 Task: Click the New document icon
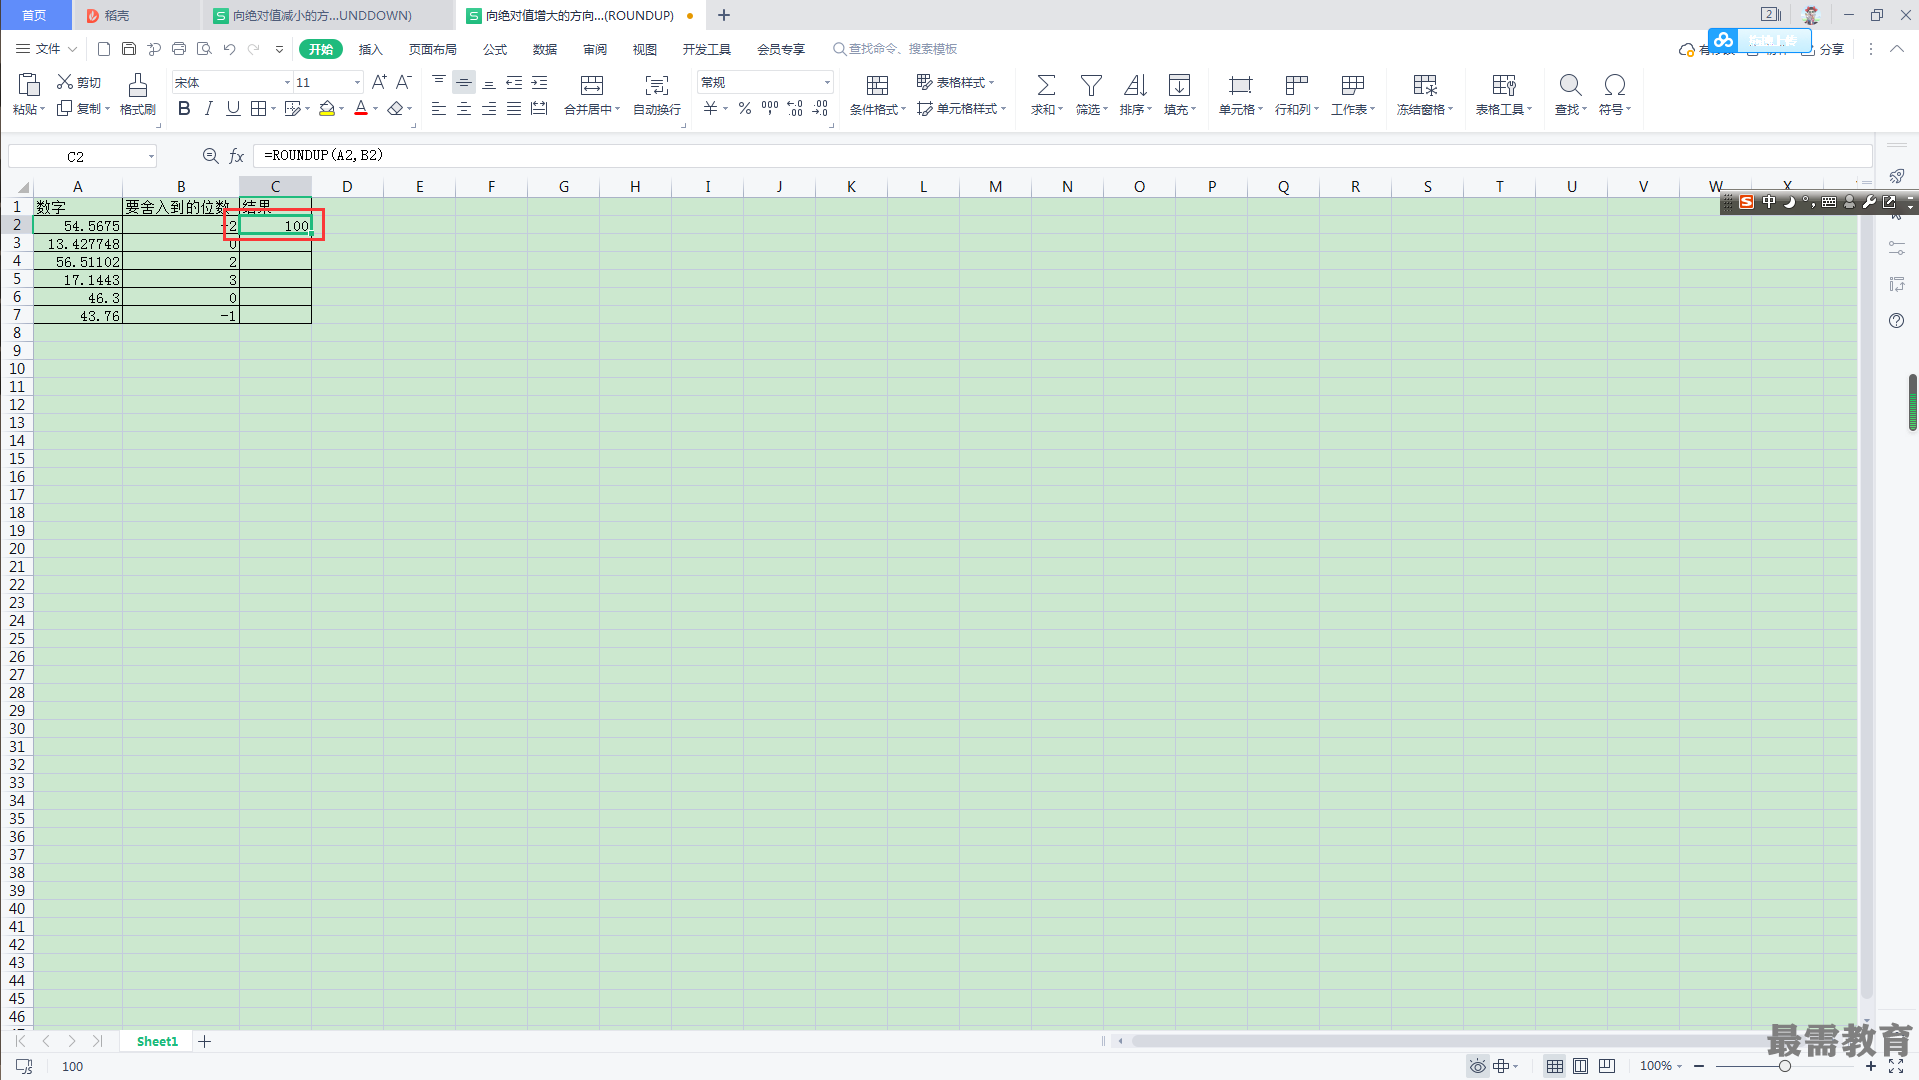pos(104,48)
